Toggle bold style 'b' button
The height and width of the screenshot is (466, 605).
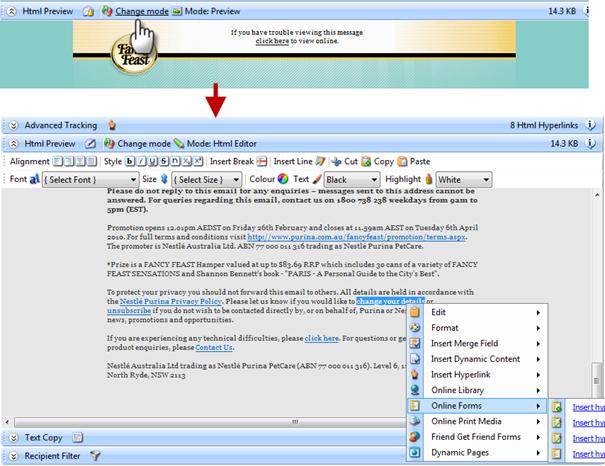coord(130,161)
